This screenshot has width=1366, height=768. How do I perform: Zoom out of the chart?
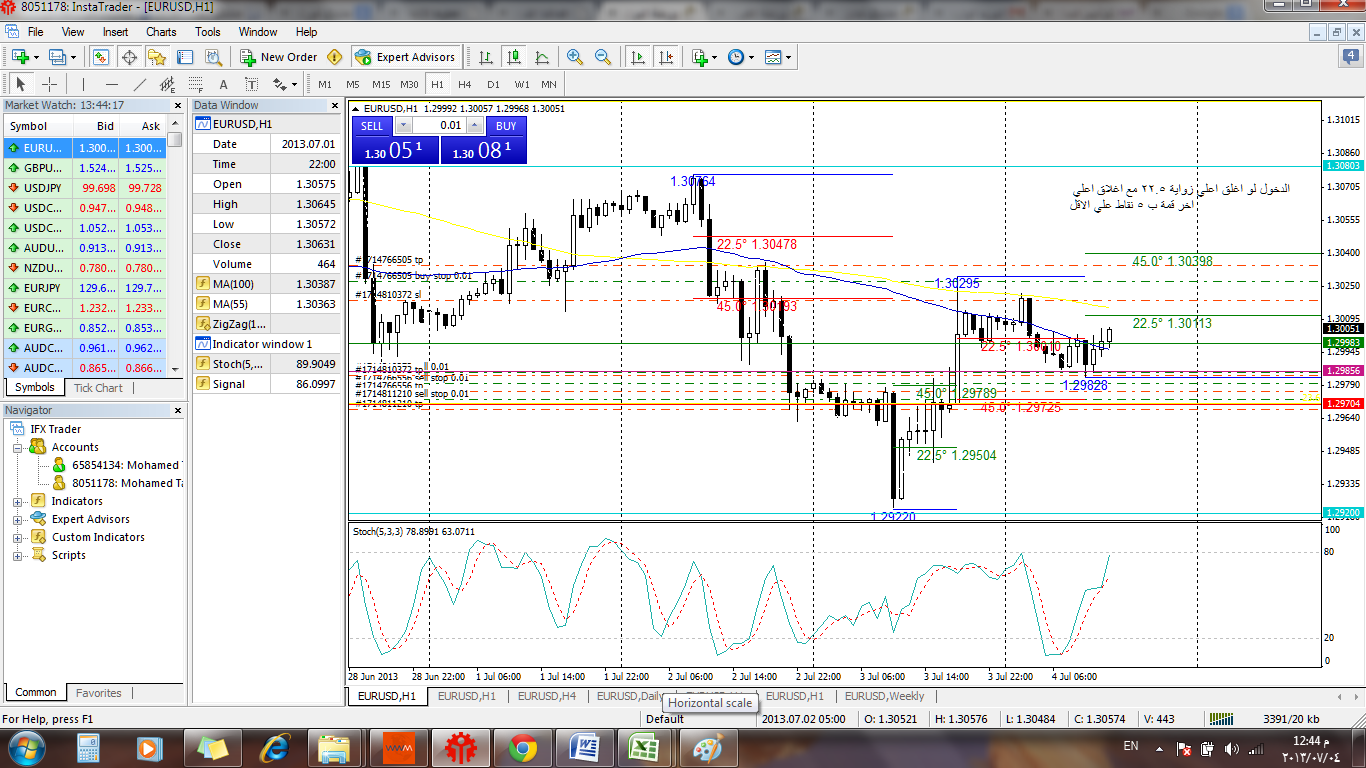pyautogui.click(x=602, y=57)
